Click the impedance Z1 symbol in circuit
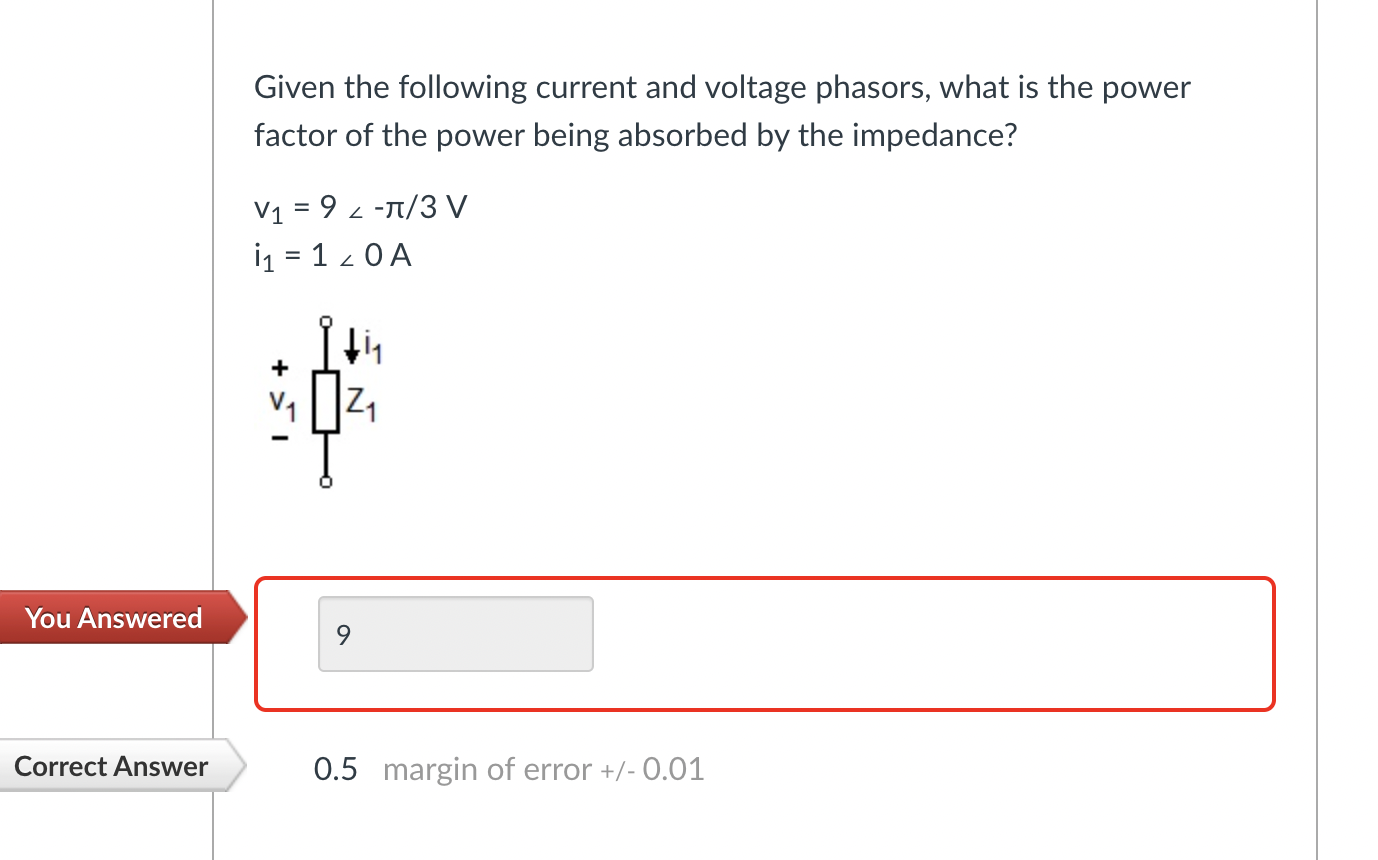This screenshot has height=860, width=1378. (x=327, y=400)
